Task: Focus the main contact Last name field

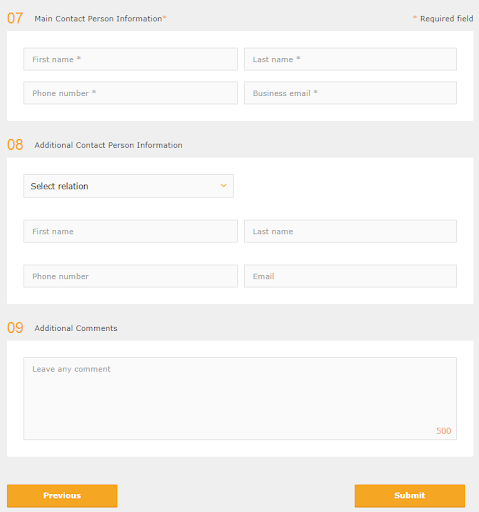Action: [350, 59]
